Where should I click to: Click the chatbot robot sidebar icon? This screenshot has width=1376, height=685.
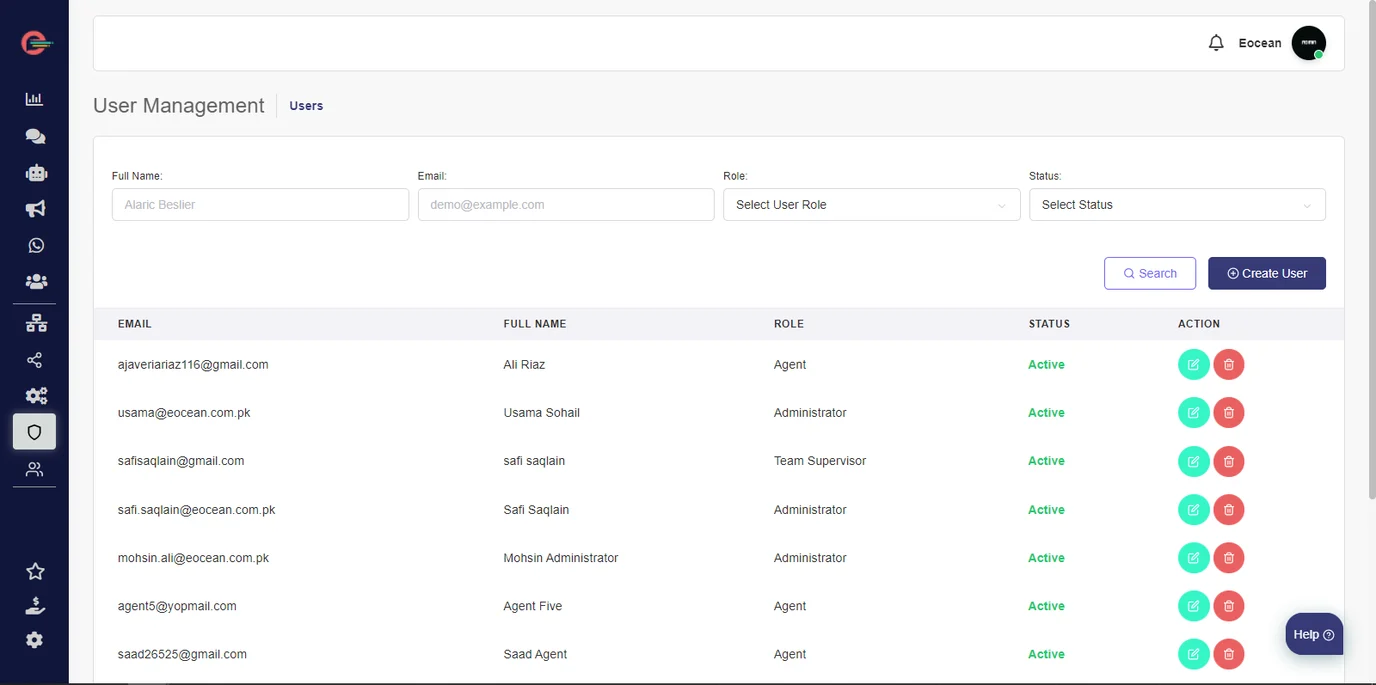click(36, 173)
